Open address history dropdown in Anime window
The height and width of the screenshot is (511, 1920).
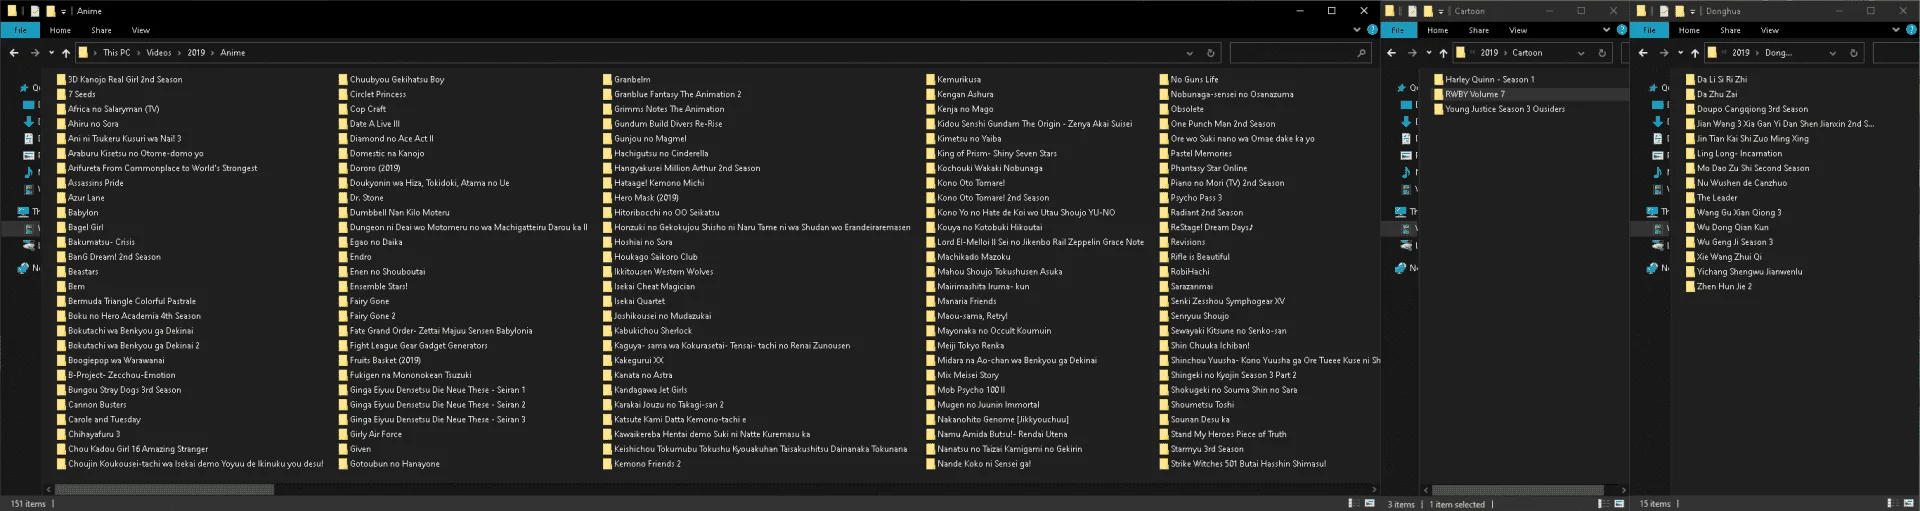pyautogui.click(x=1189, y=53)
